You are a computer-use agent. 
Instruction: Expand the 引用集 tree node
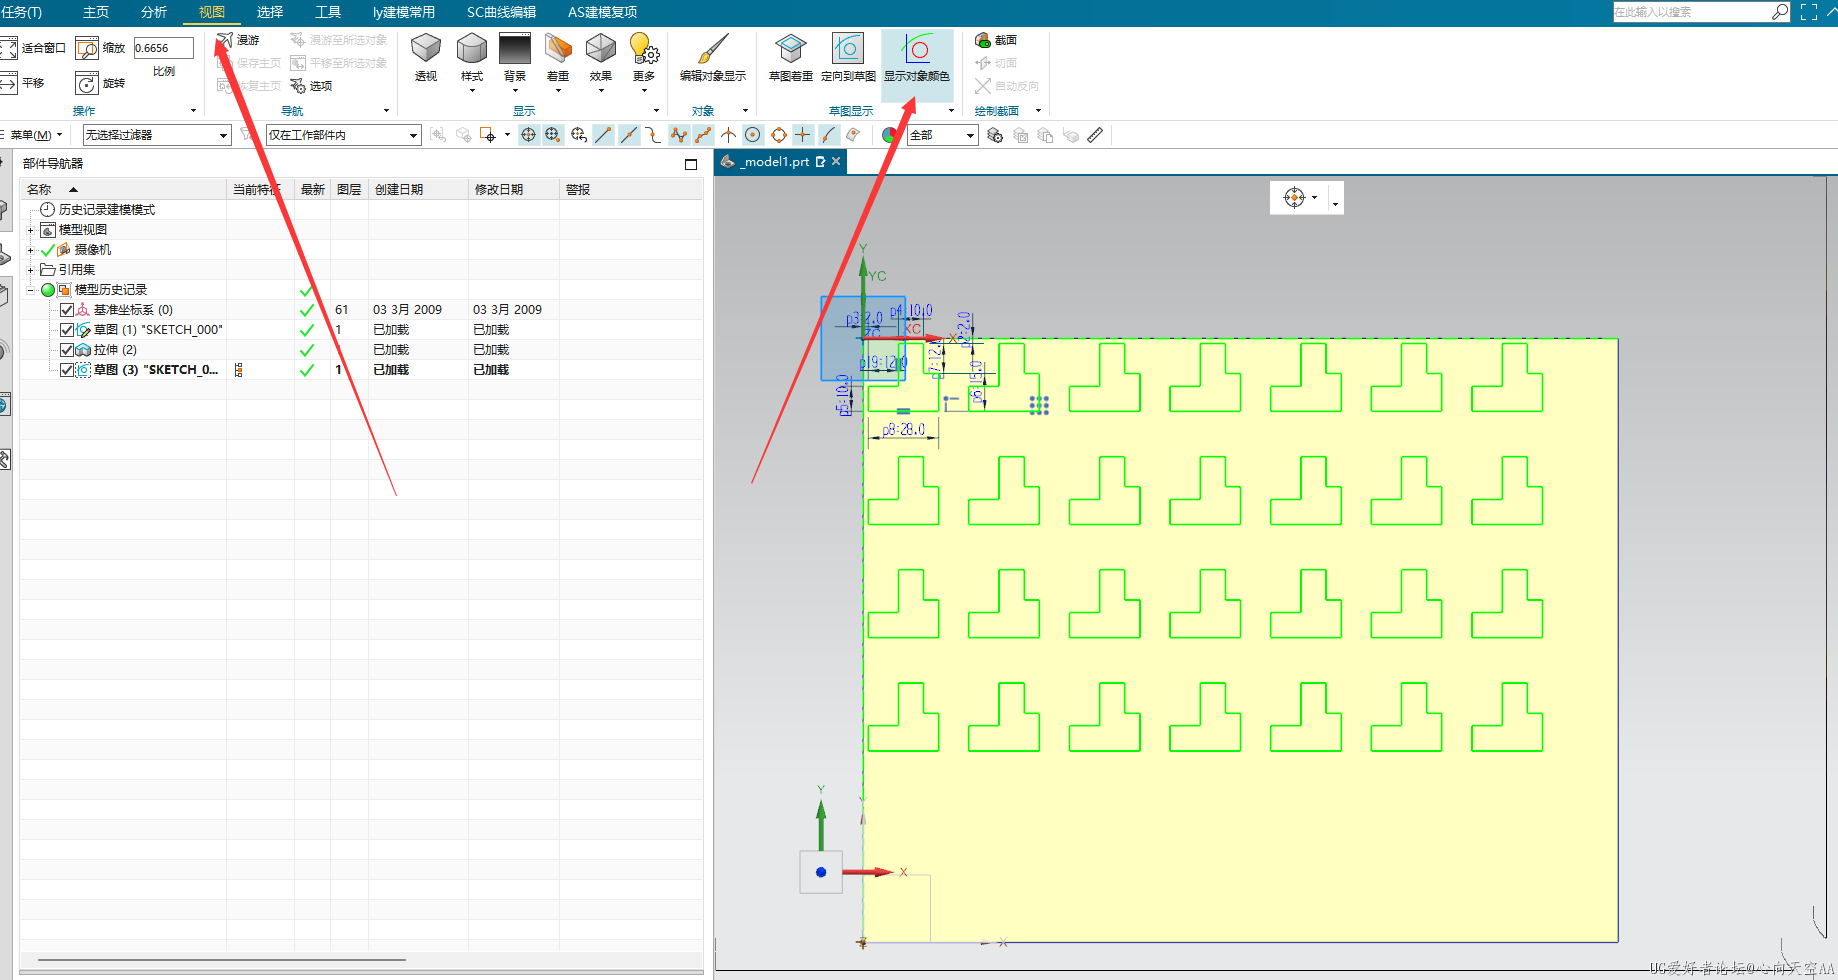(x=30, y=270)
